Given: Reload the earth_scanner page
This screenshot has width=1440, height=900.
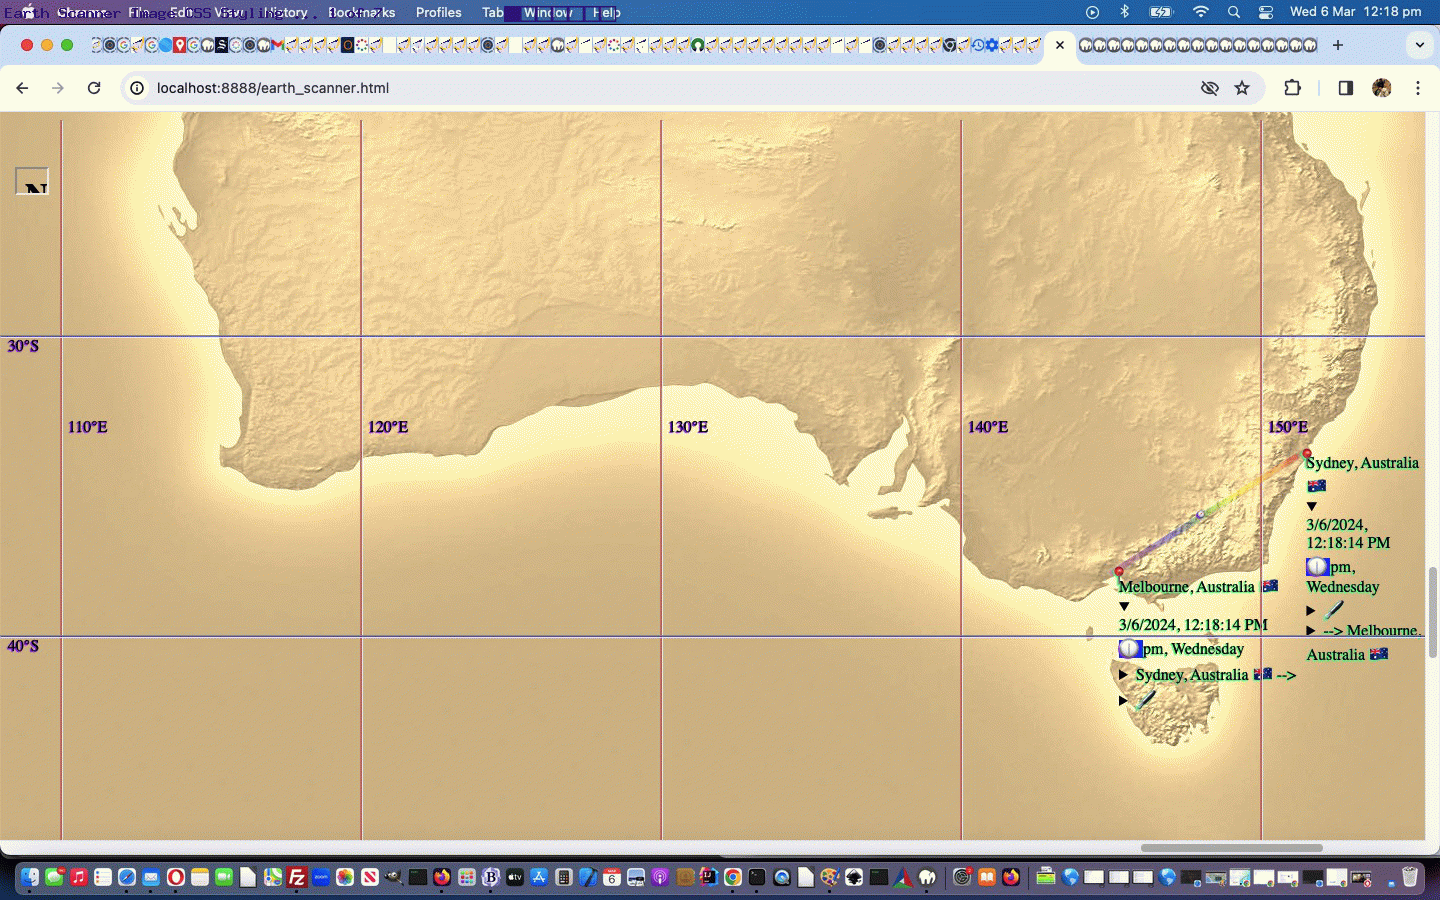Looking at the screenshot, I should 94,88.
